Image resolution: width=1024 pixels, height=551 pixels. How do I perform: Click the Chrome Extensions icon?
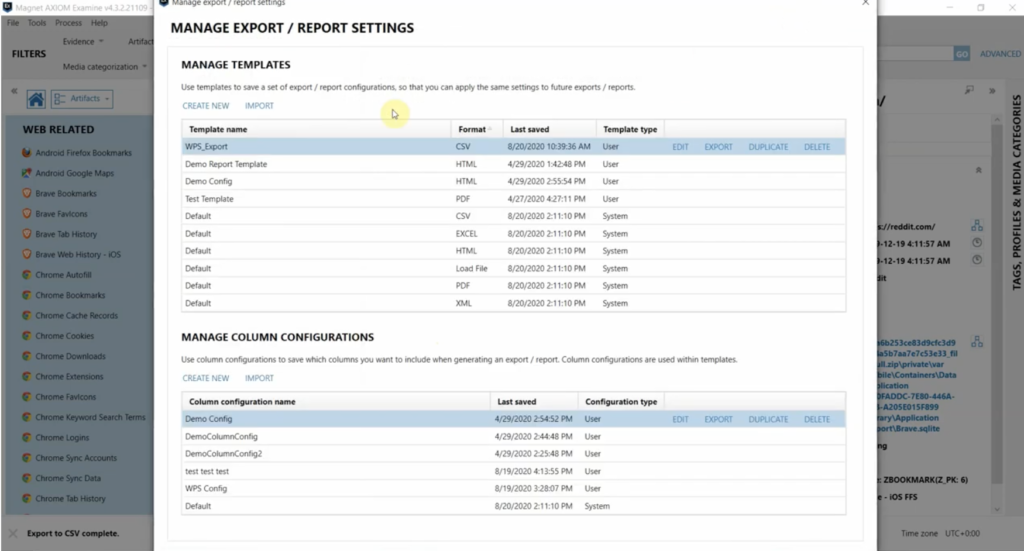point(27,376)
